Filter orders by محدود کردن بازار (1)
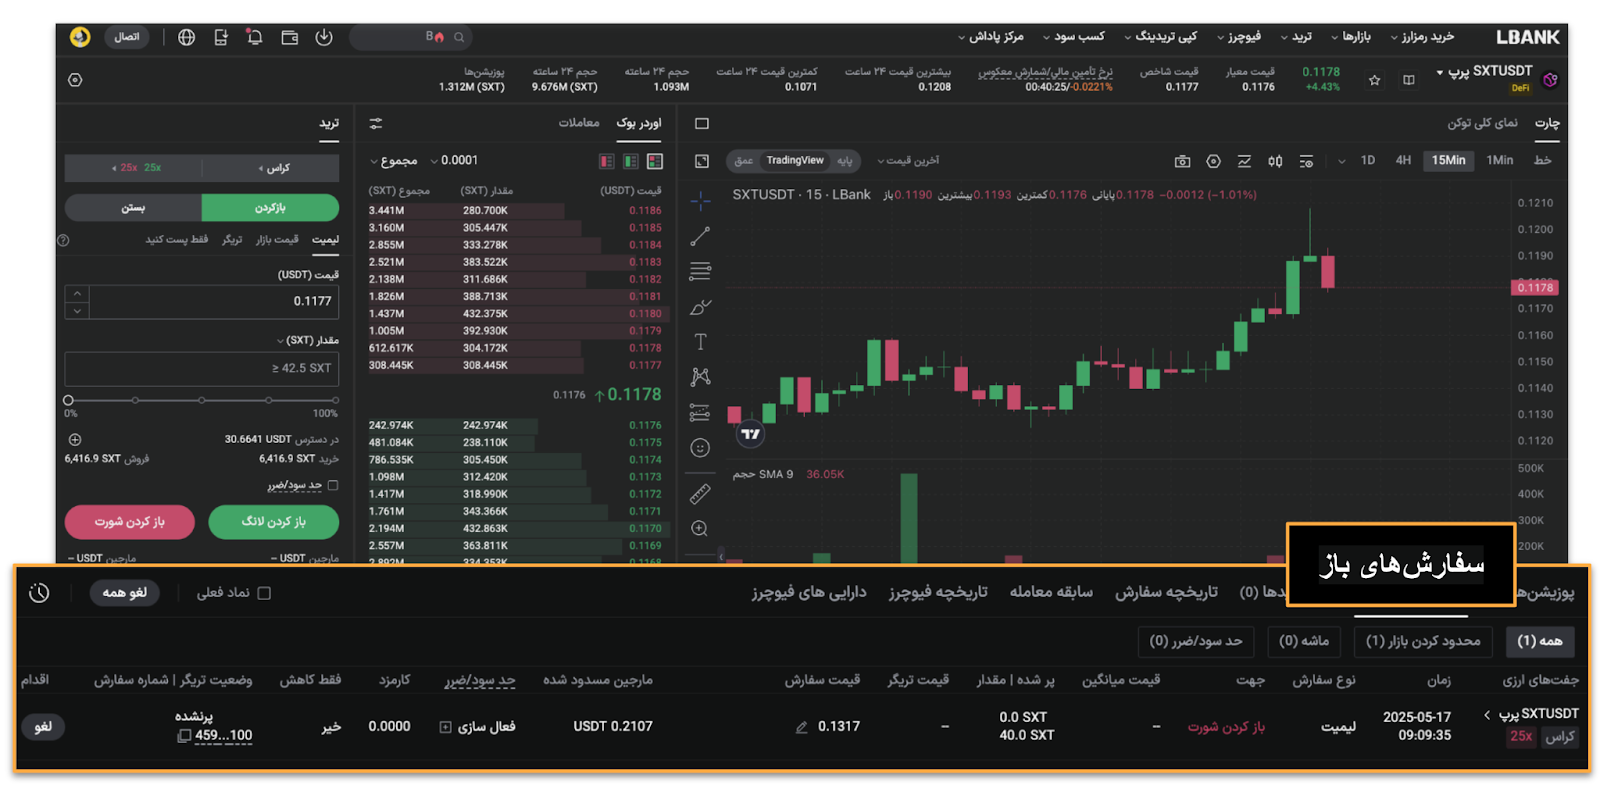The image size is (1600, 785). [1423, 641]
